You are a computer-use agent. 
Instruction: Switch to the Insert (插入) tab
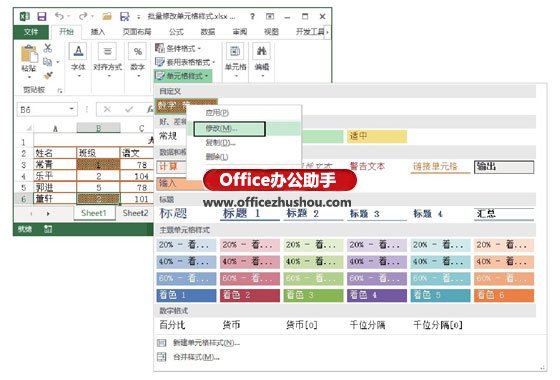(98, 32)
